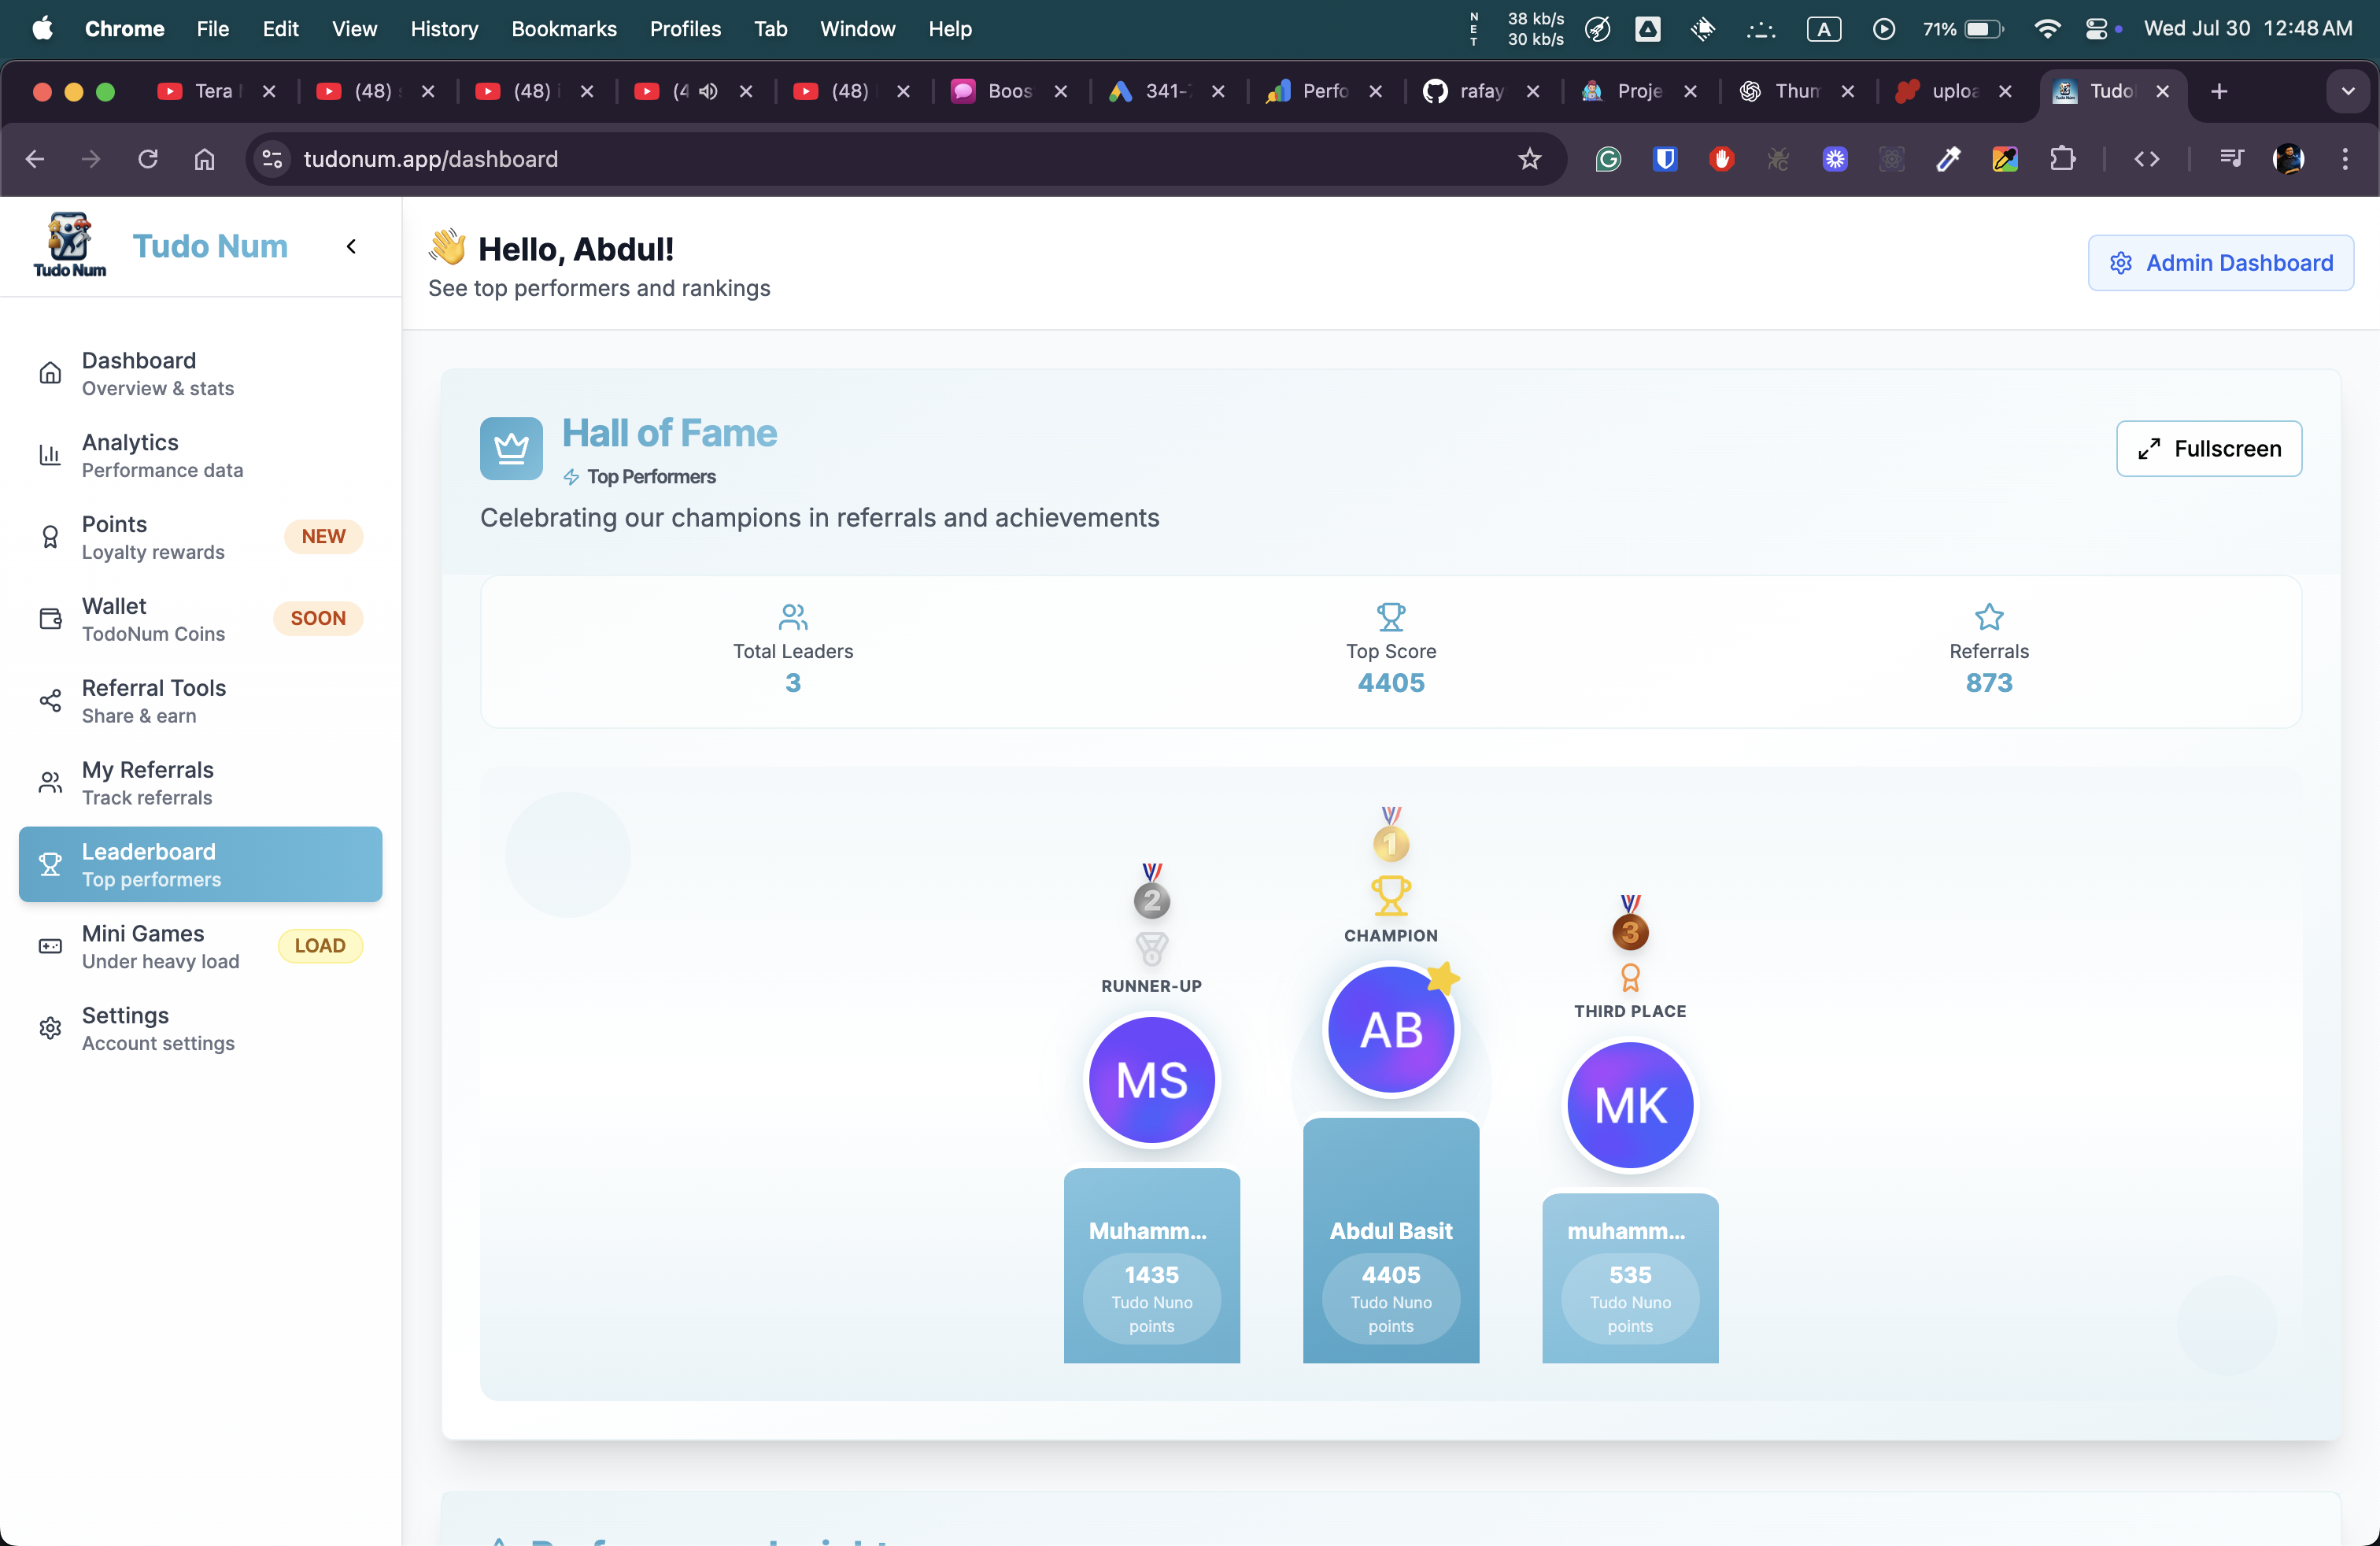Select Leaderboard top performers item
2380x1546 pixels.
tap(200, 864)
